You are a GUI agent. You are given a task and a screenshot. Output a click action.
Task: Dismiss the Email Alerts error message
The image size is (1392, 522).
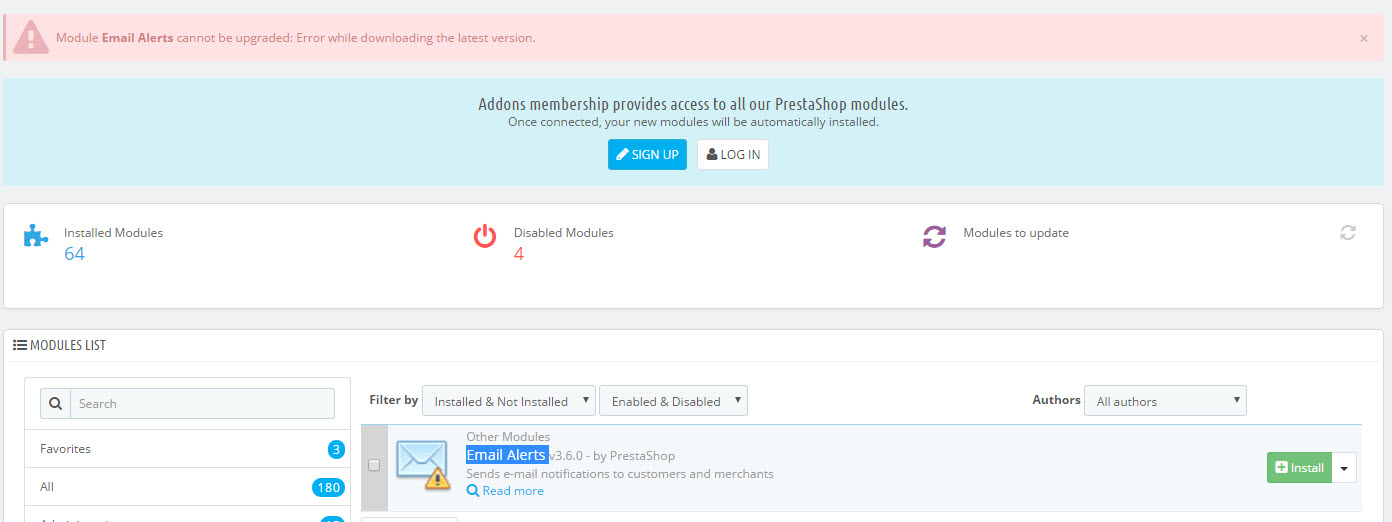point(1363,38)
